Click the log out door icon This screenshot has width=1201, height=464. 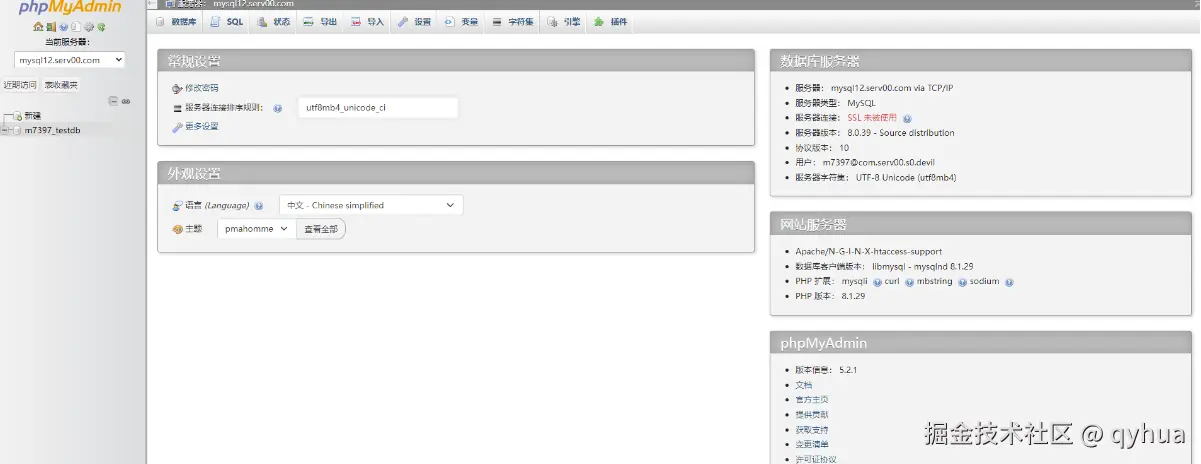pyautogui.click(x=51, y=27)
